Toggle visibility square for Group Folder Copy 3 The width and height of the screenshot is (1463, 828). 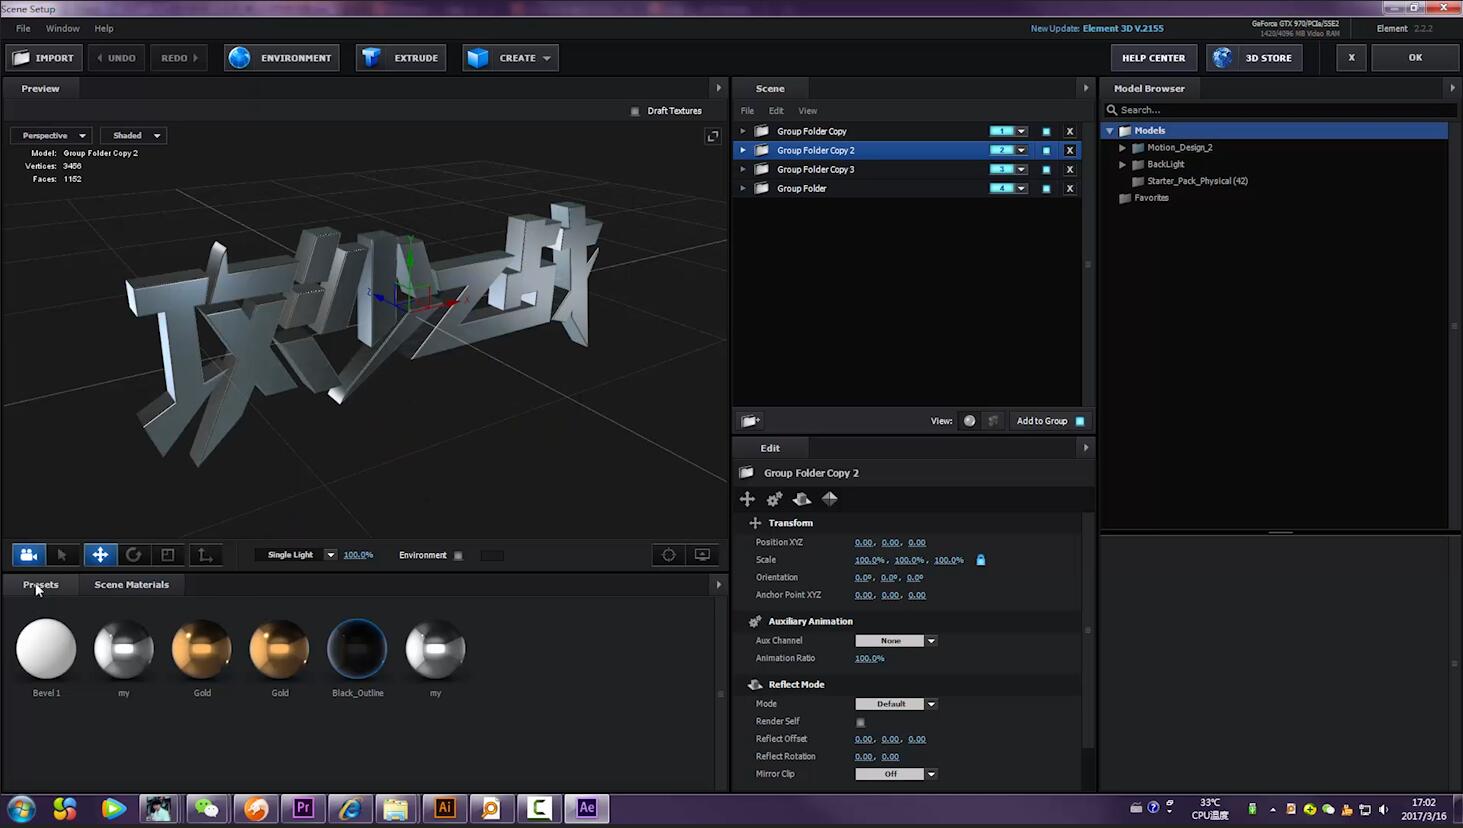click(x=1046, y=169)
